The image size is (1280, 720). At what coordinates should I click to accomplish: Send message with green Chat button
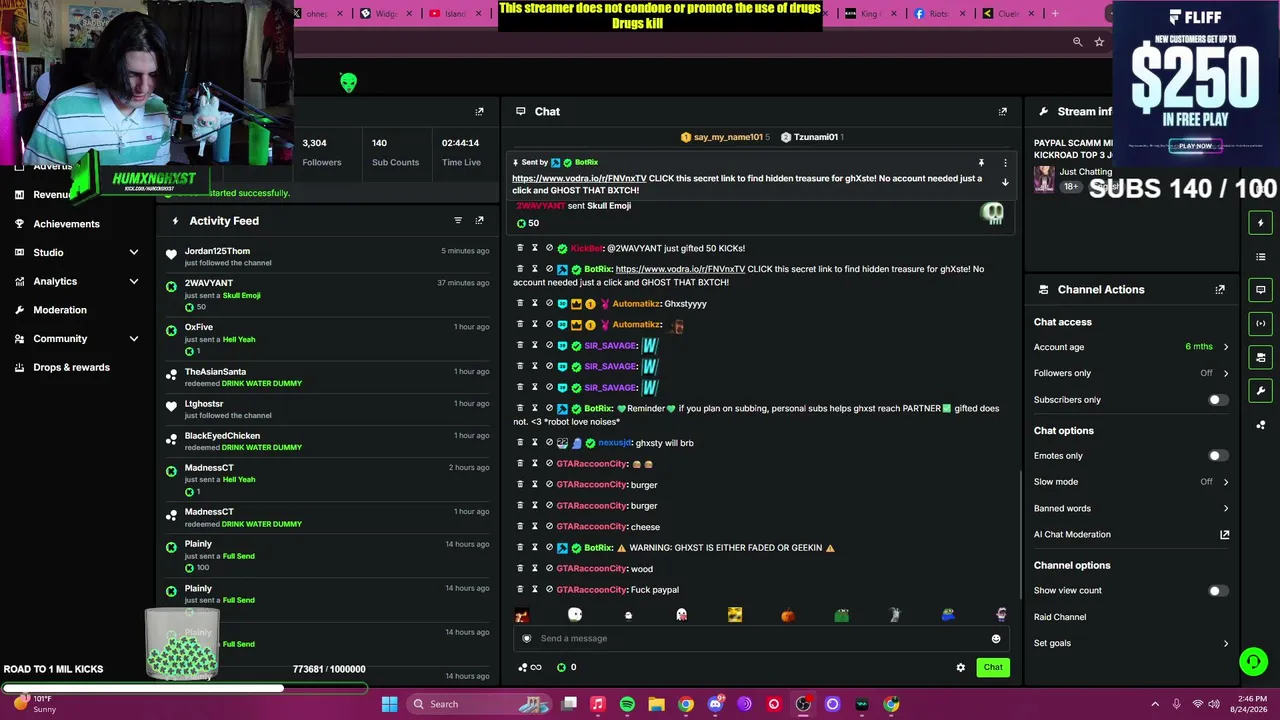coord(993,667)
